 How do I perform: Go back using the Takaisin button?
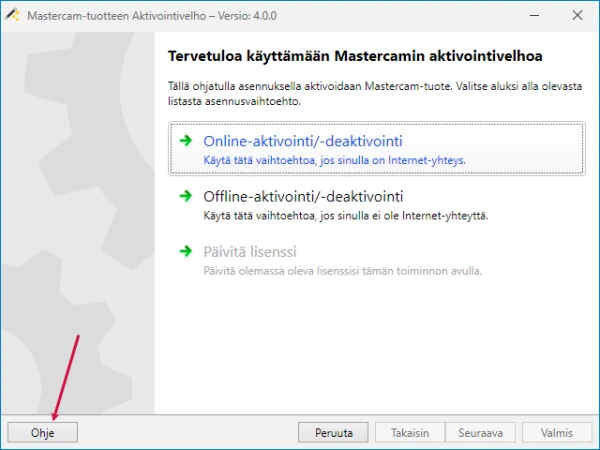410,433
